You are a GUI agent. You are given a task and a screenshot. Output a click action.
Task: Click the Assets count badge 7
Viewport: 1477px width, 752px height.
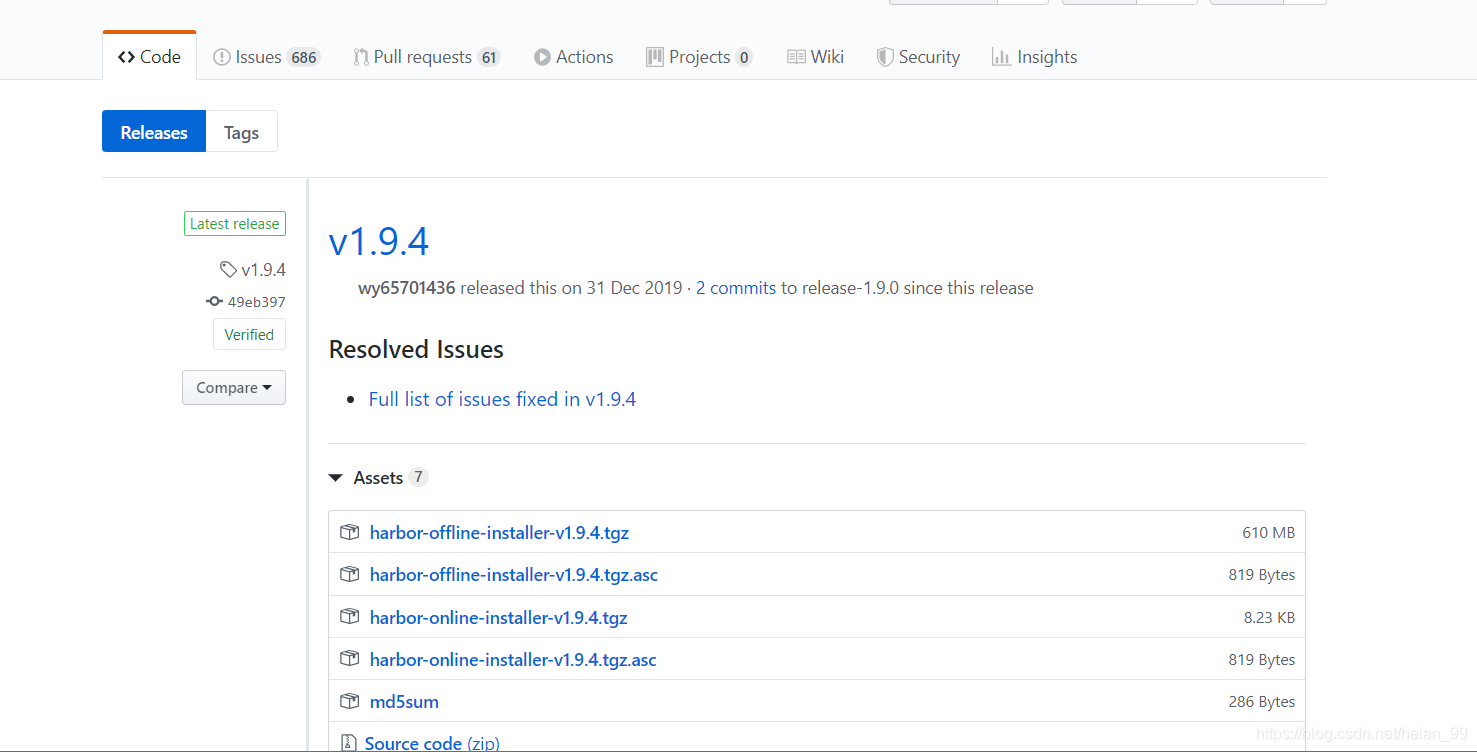coord(418,477)
